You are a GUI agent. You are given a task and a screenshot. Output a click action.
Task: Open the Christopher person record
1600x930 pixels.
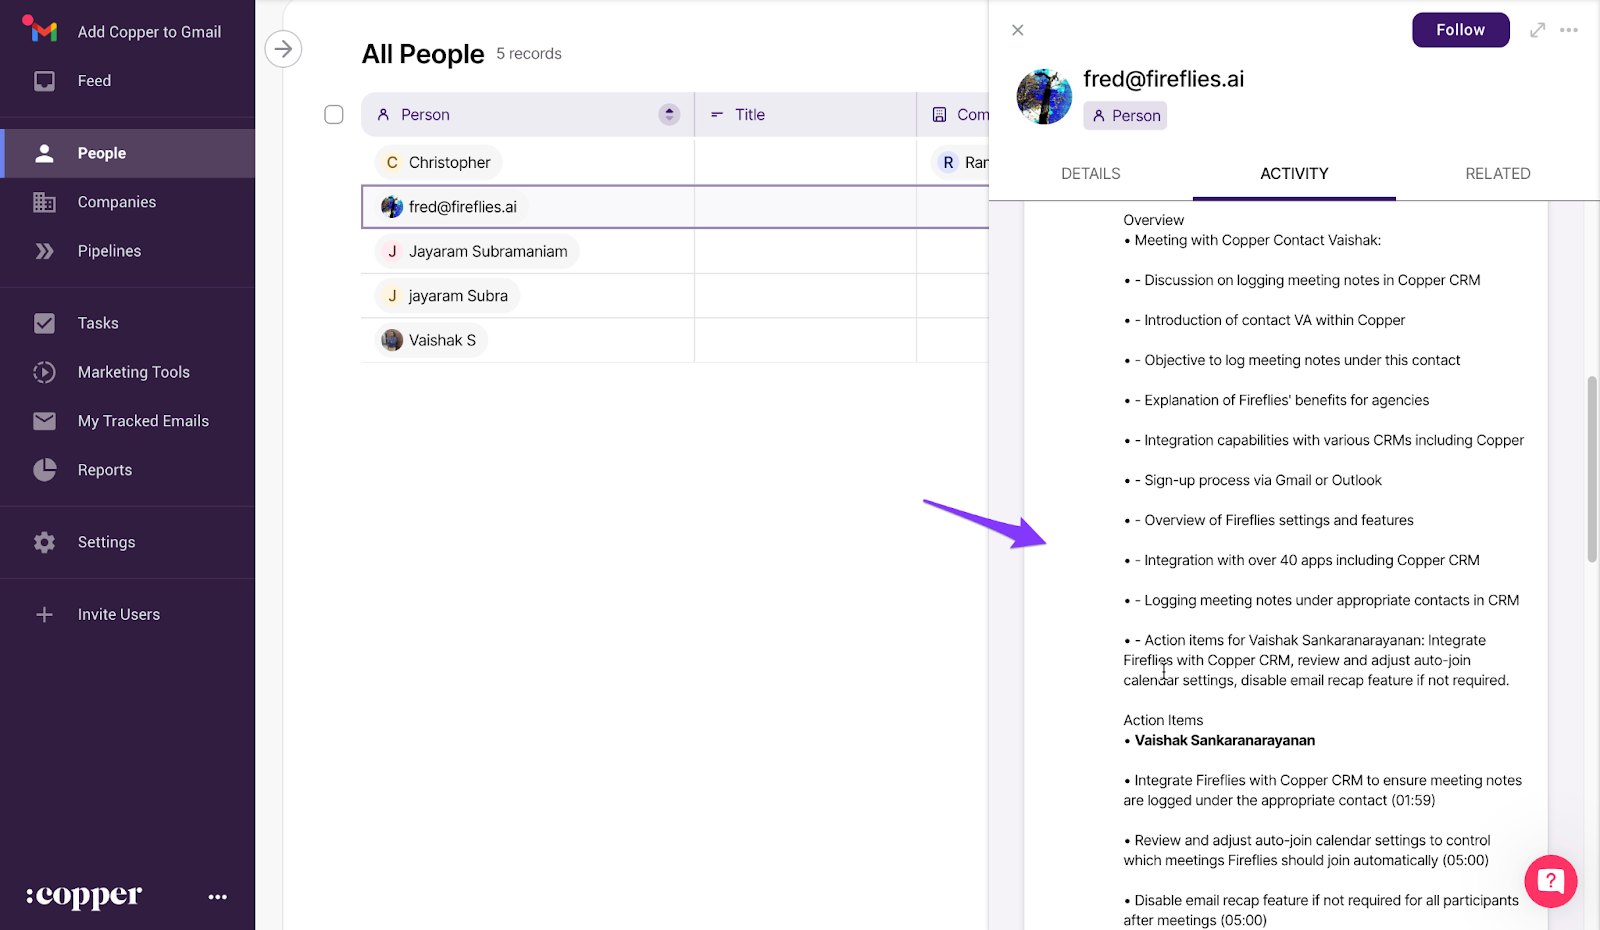pos(439,162)
